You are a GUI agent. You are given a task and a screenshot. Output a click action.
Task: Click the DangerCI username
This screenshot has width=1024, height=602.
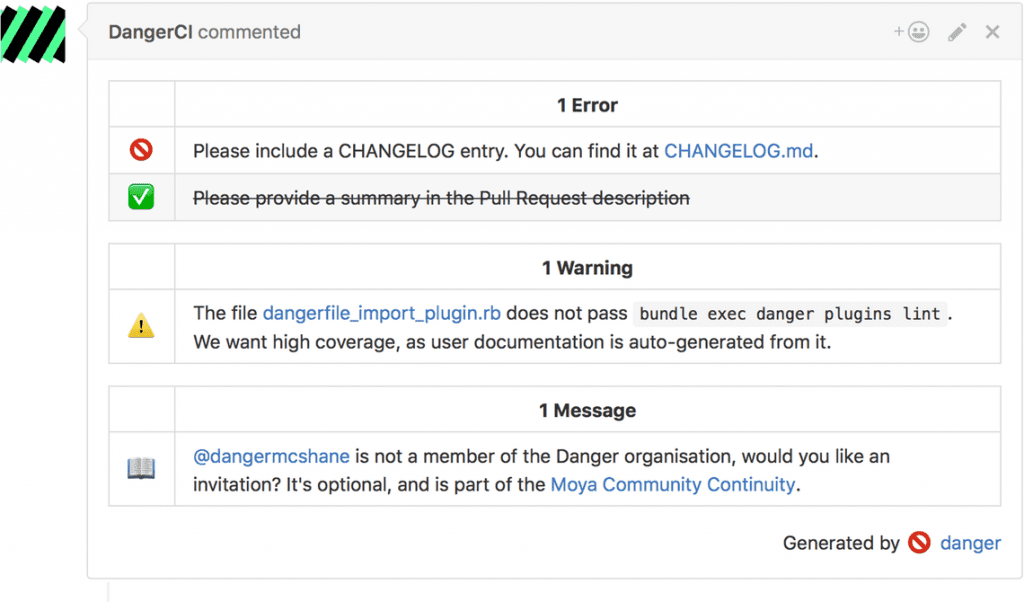pyautogui.click(x=150, y=31)
